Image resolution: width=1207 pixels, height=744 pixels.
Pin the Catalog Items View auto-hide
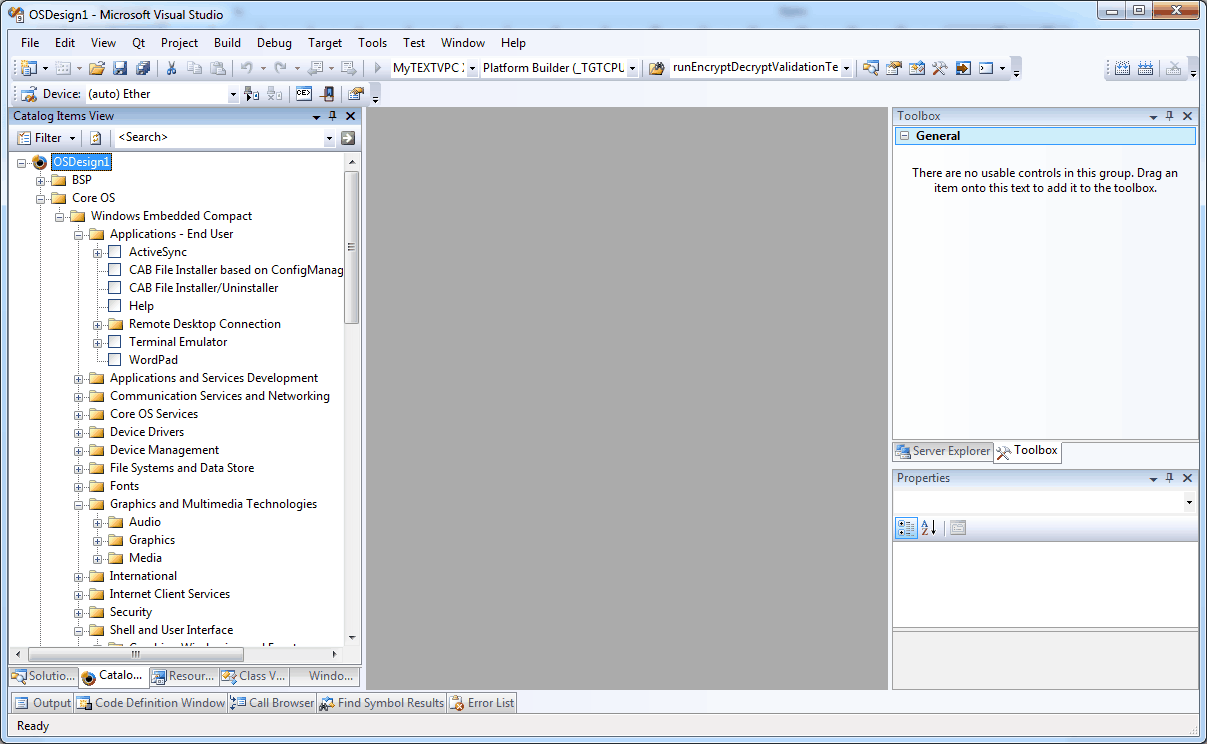pos(332,116)
